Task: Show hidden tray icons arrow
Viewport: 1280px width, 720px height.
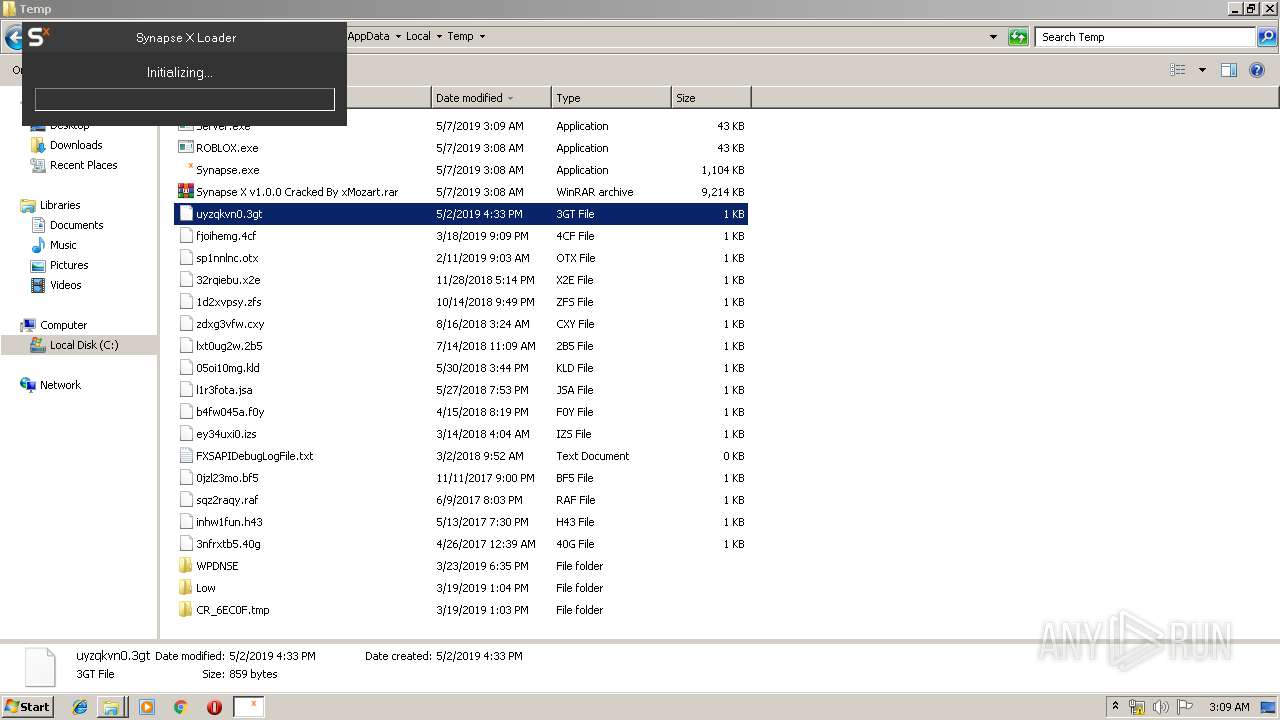Action: click(1116, 707)
